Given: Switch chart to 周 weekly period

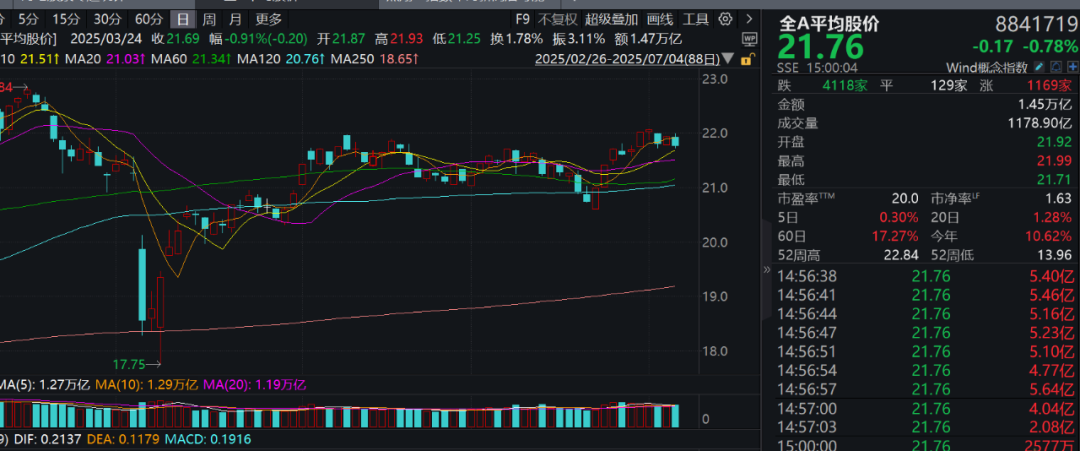Looking at the screenshot, I should pyautogui.click(x=208, y=19).
